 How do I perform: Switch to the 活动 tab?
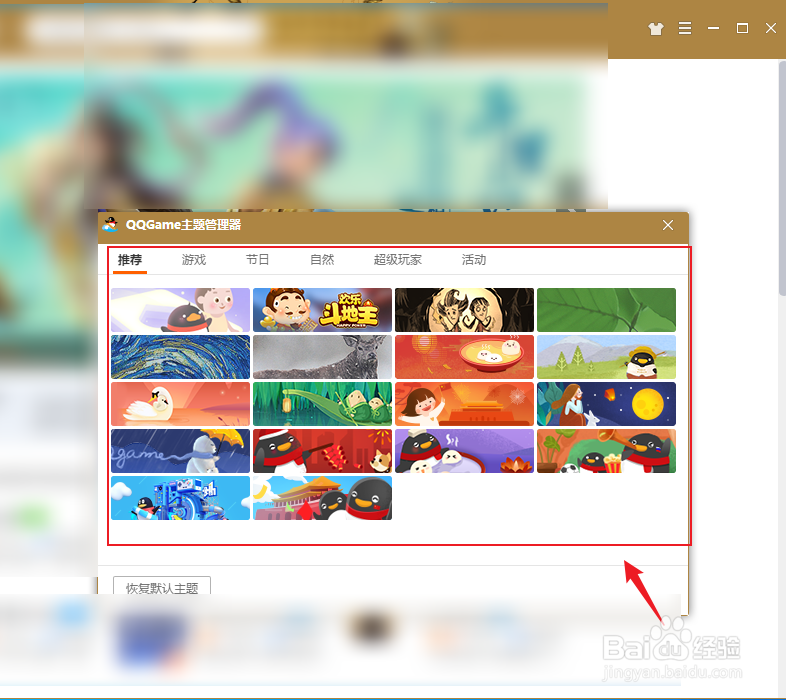pos(474,260)
